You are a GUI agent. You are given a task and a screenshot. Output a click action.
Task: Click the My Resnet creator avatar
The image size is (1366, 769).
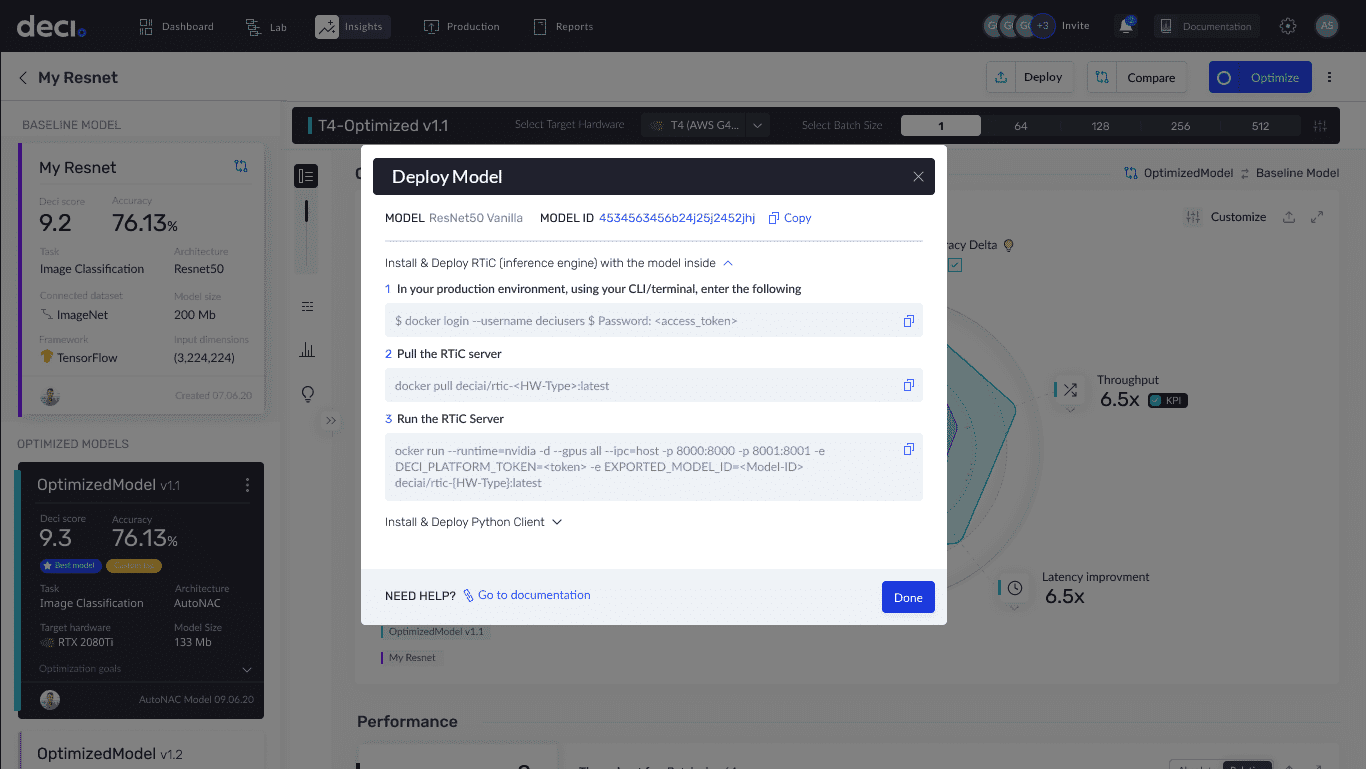50,396
